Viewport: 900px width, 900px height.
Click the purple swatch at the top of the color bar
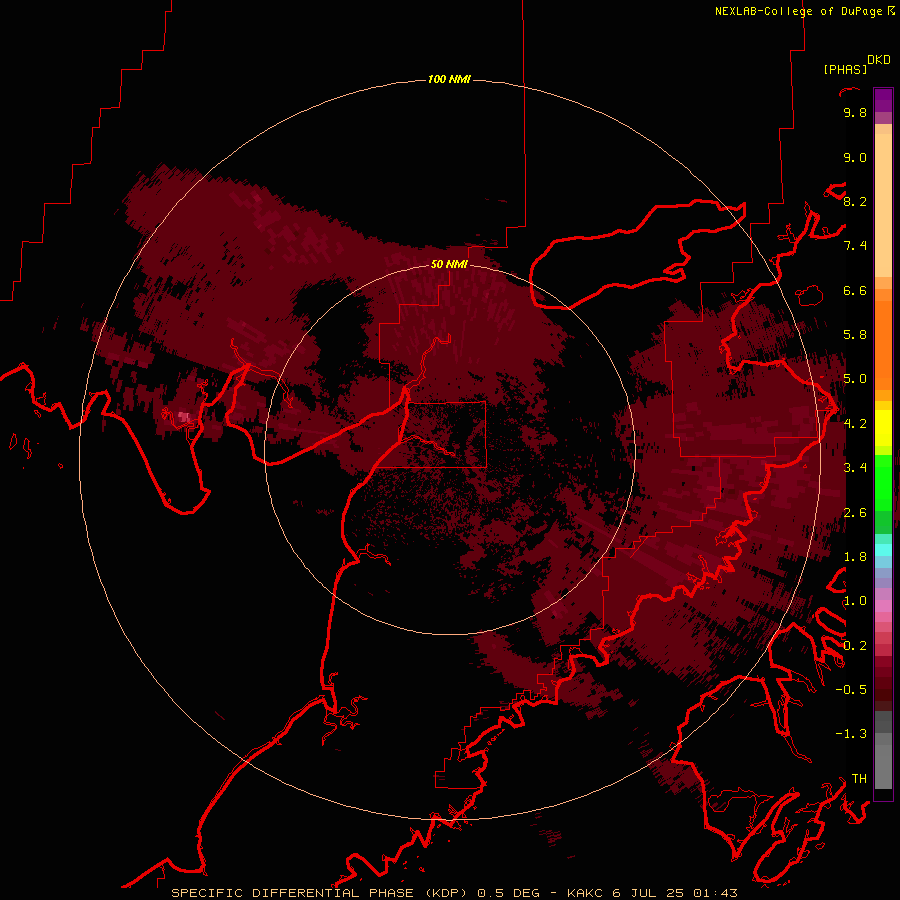coord(883,100)
